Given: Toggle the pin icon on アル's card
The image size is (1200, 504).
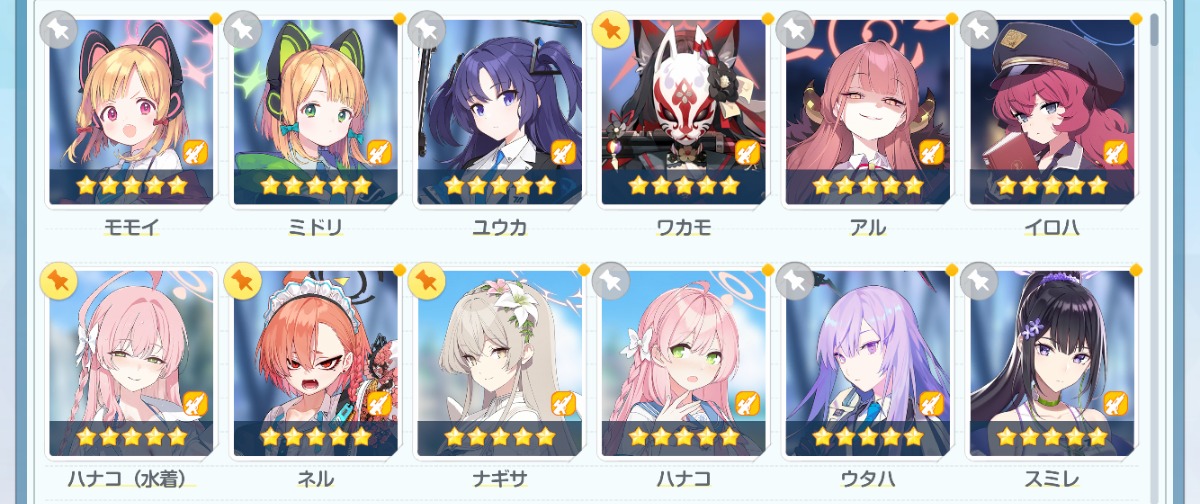Looking at the screenshot, I should point(794,30).
